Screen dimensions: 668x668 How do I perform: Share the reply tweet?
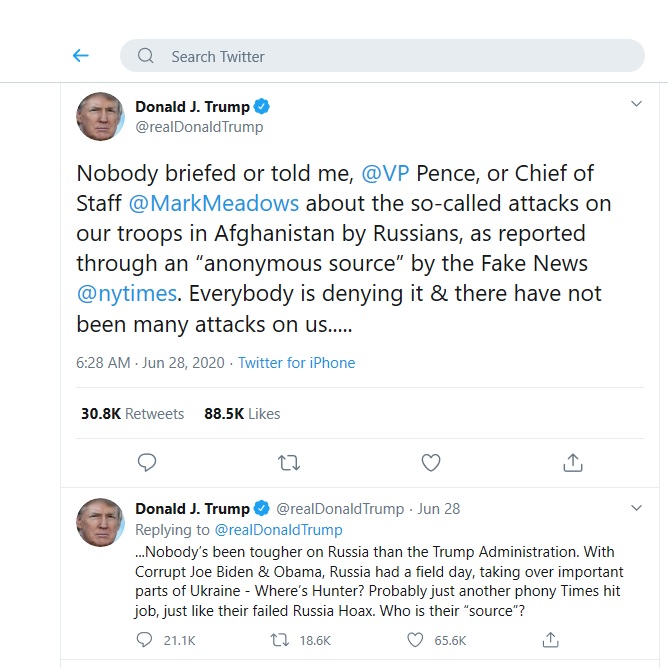(x=550, y=640)
